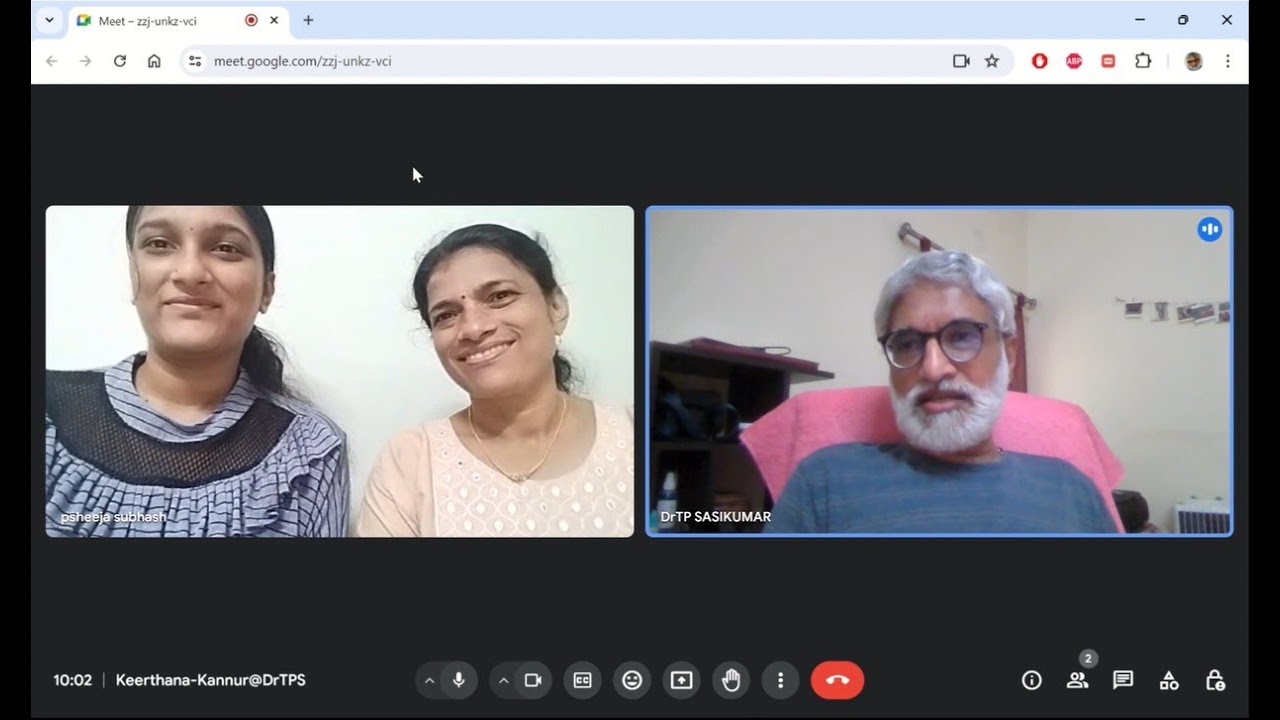This screenshot has width=1280, height=720.
Task: Click the tab recording indicator dot
Action: pyautogui.click(x=251, y=20)
